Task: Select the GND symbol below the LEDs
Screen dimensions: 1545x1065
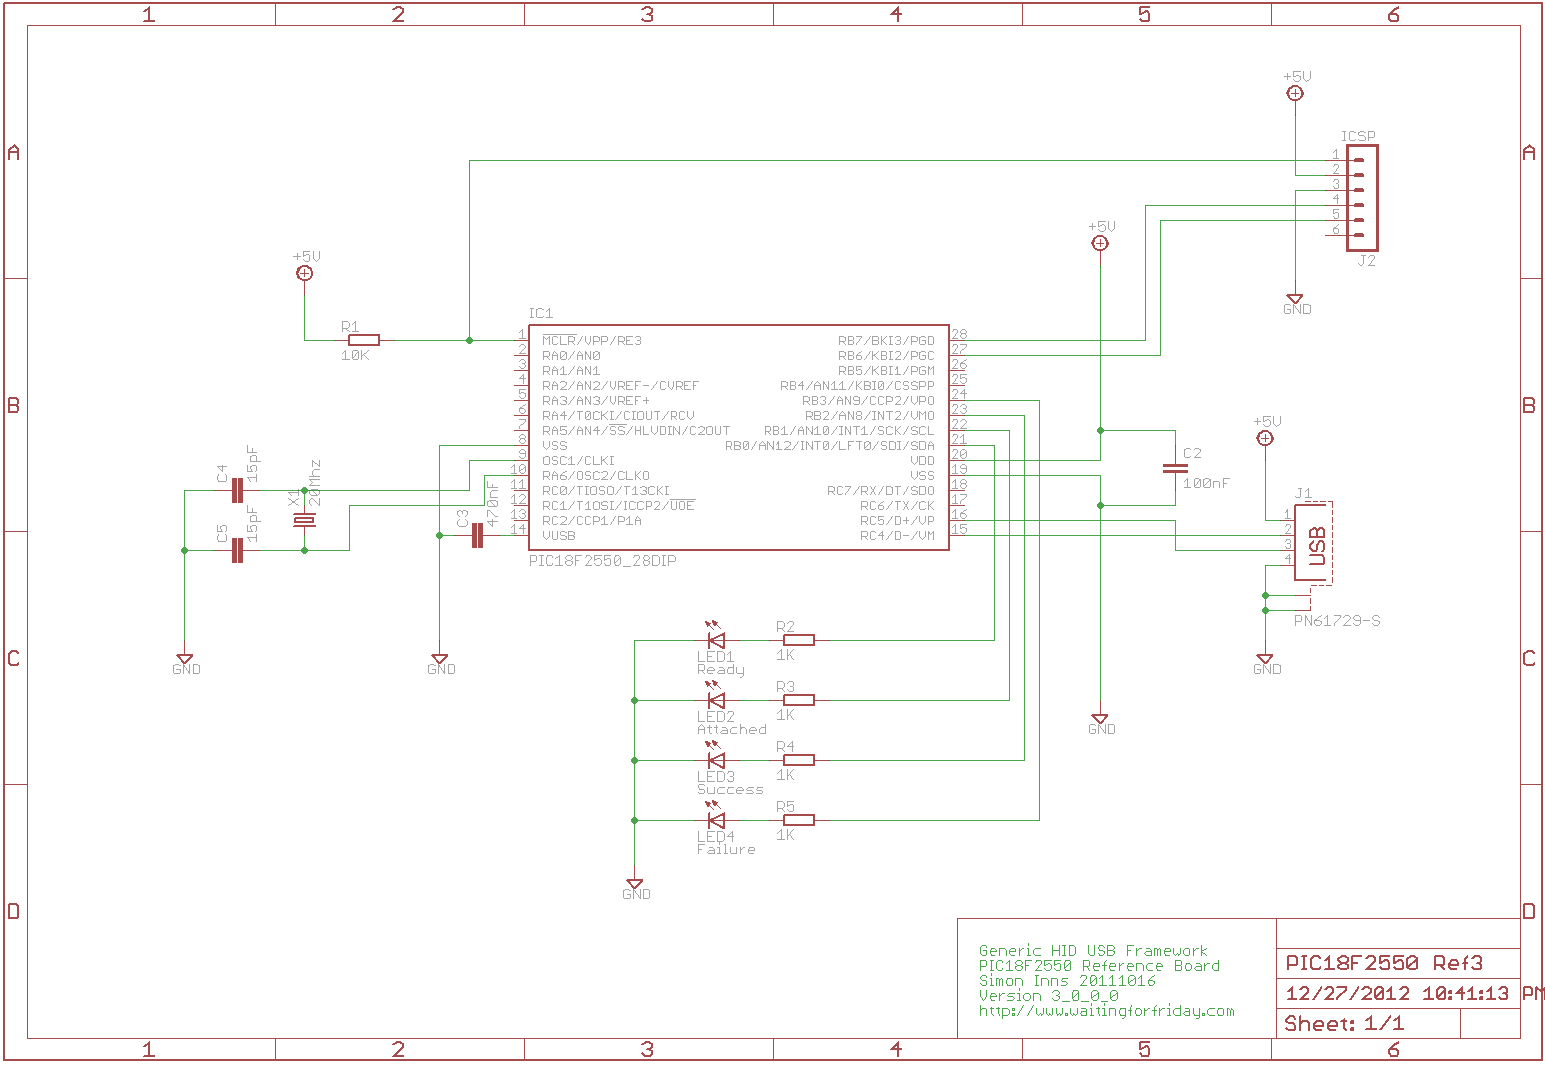Action: coord(635,888)
